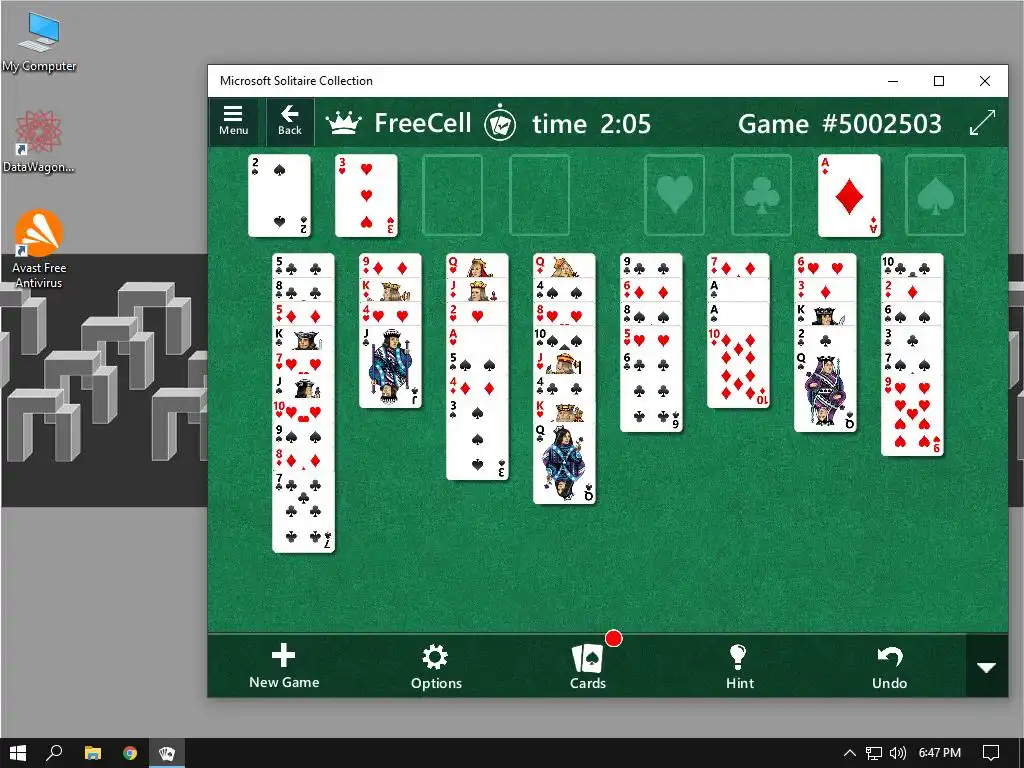Click the FreeCell game title

(x=423, y=123)
